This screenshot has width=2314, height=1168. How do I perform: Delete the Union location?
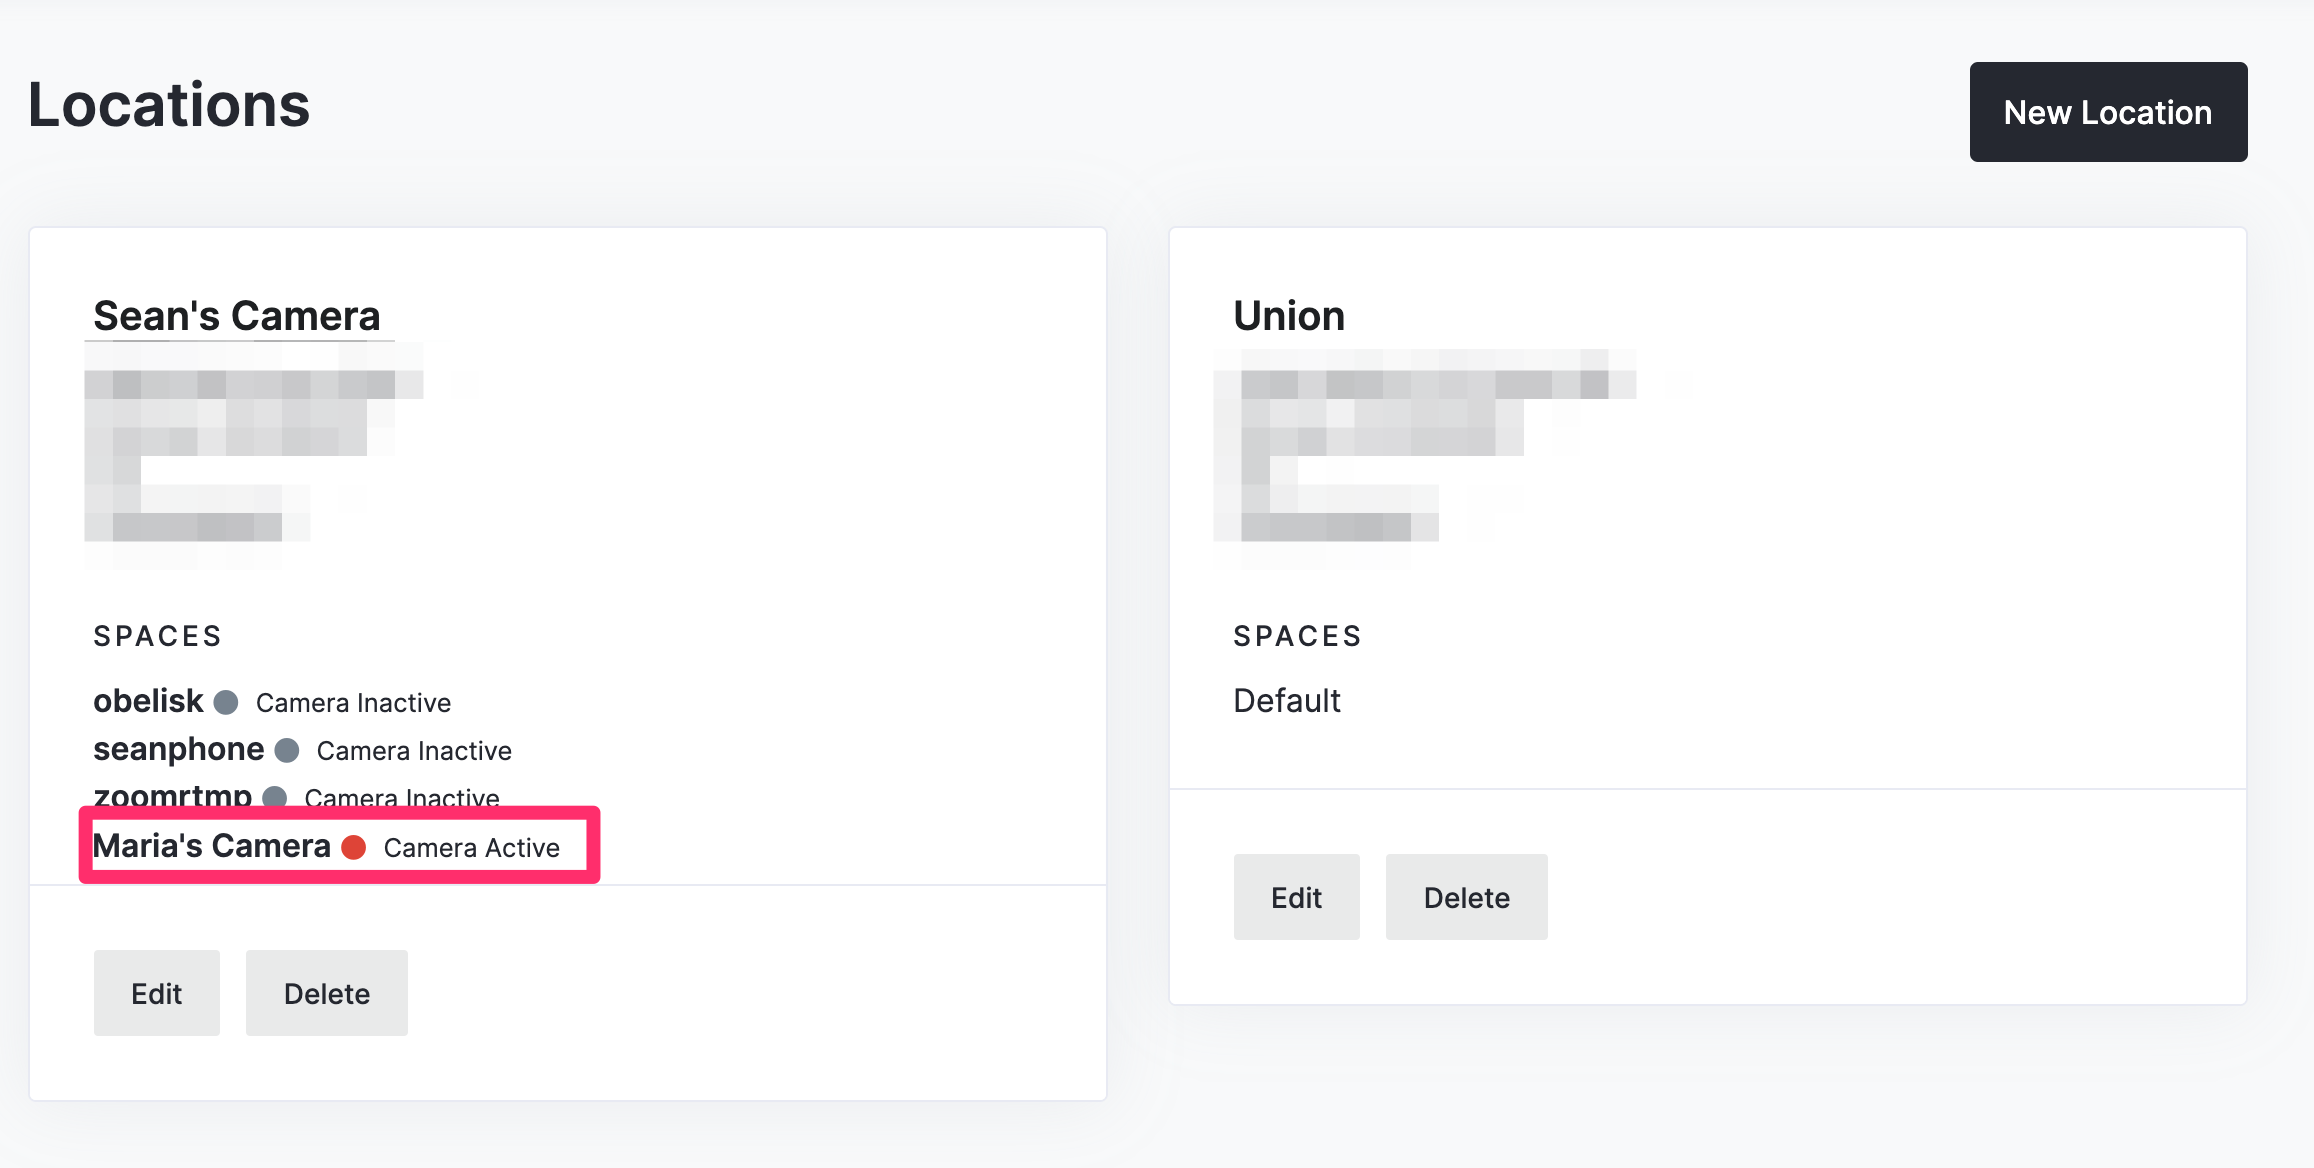point(1467,897)
